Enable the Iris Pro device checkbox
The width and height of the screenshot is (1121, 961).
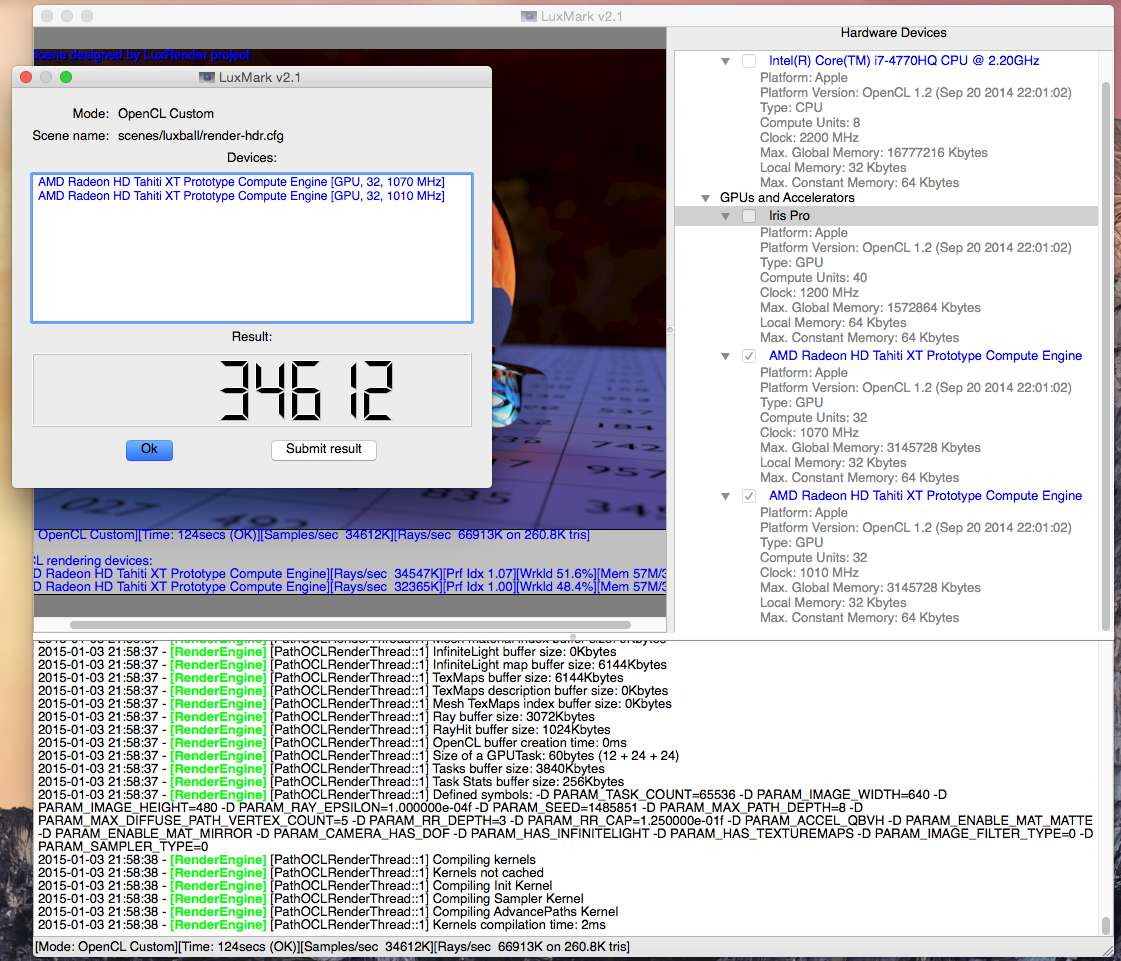749,216
